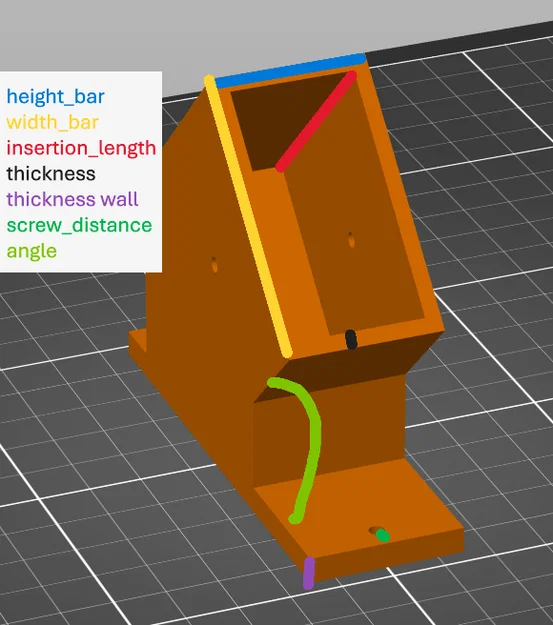Click the thickness legend label
The width and height of the screenshot is (553, 625).
pyautogui.click(x=51, y=174)
